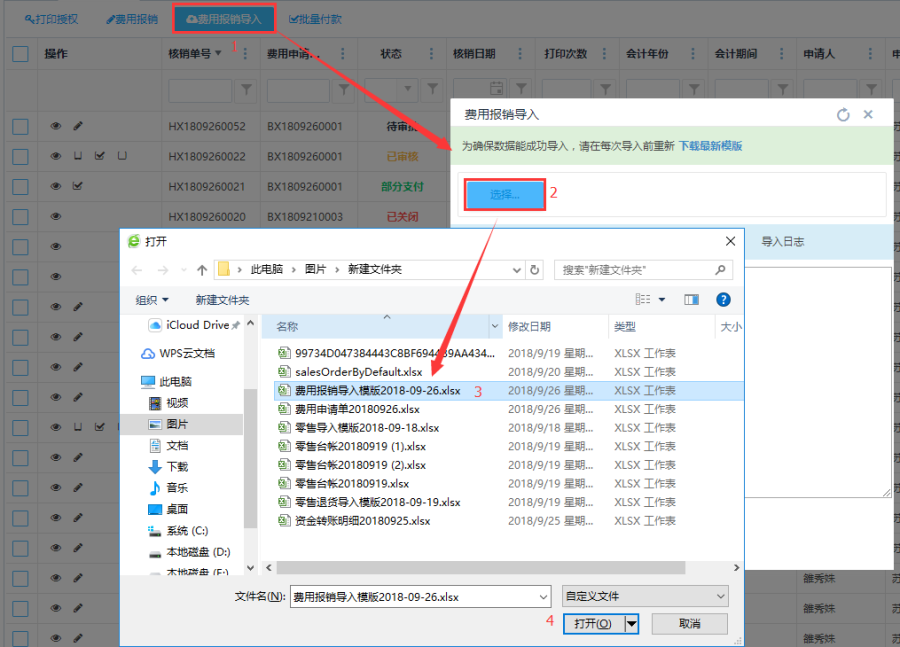
Task: Click the help question mark icon
Action: click(723, 299)
